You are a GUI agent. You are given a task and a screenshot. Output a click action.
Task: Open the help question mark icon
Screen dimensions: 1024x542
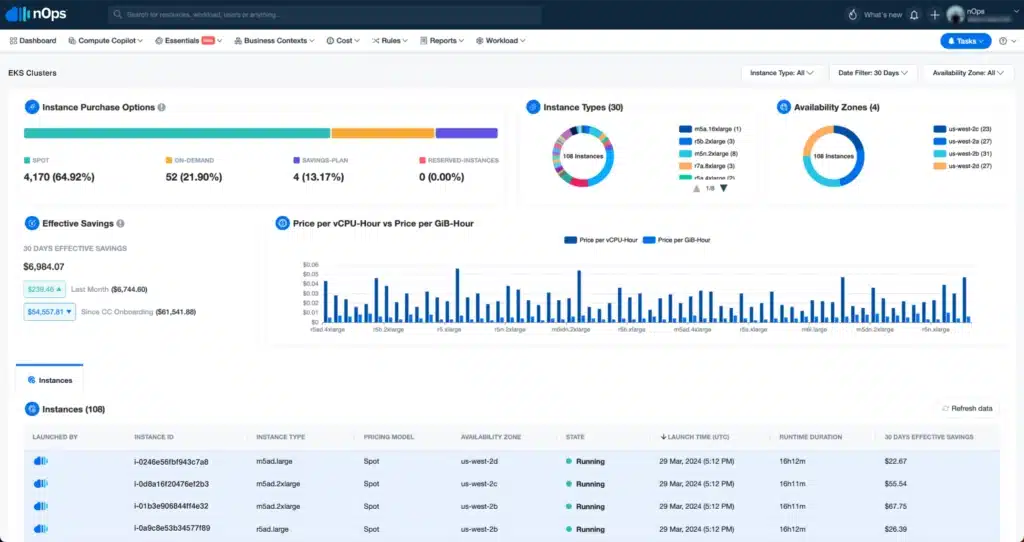pos(1003,40)
